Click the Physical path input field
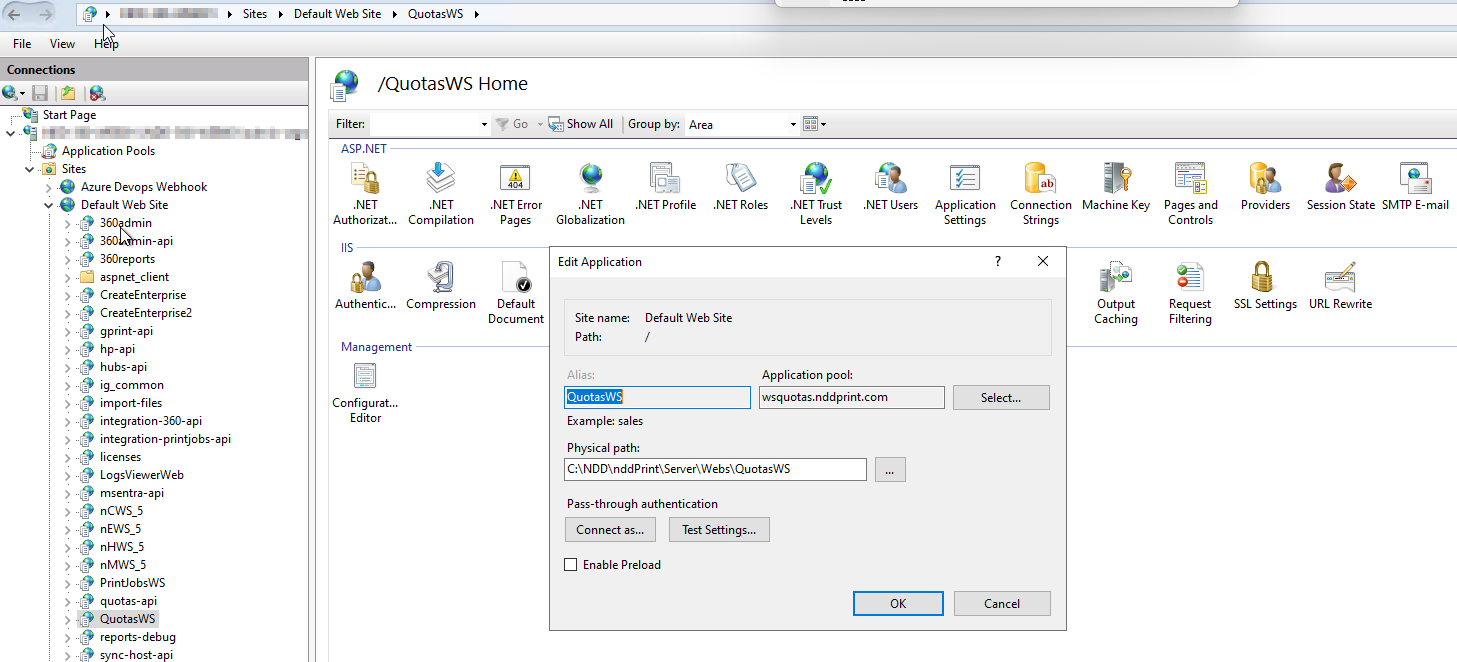1457x662 pixels. 714,469
